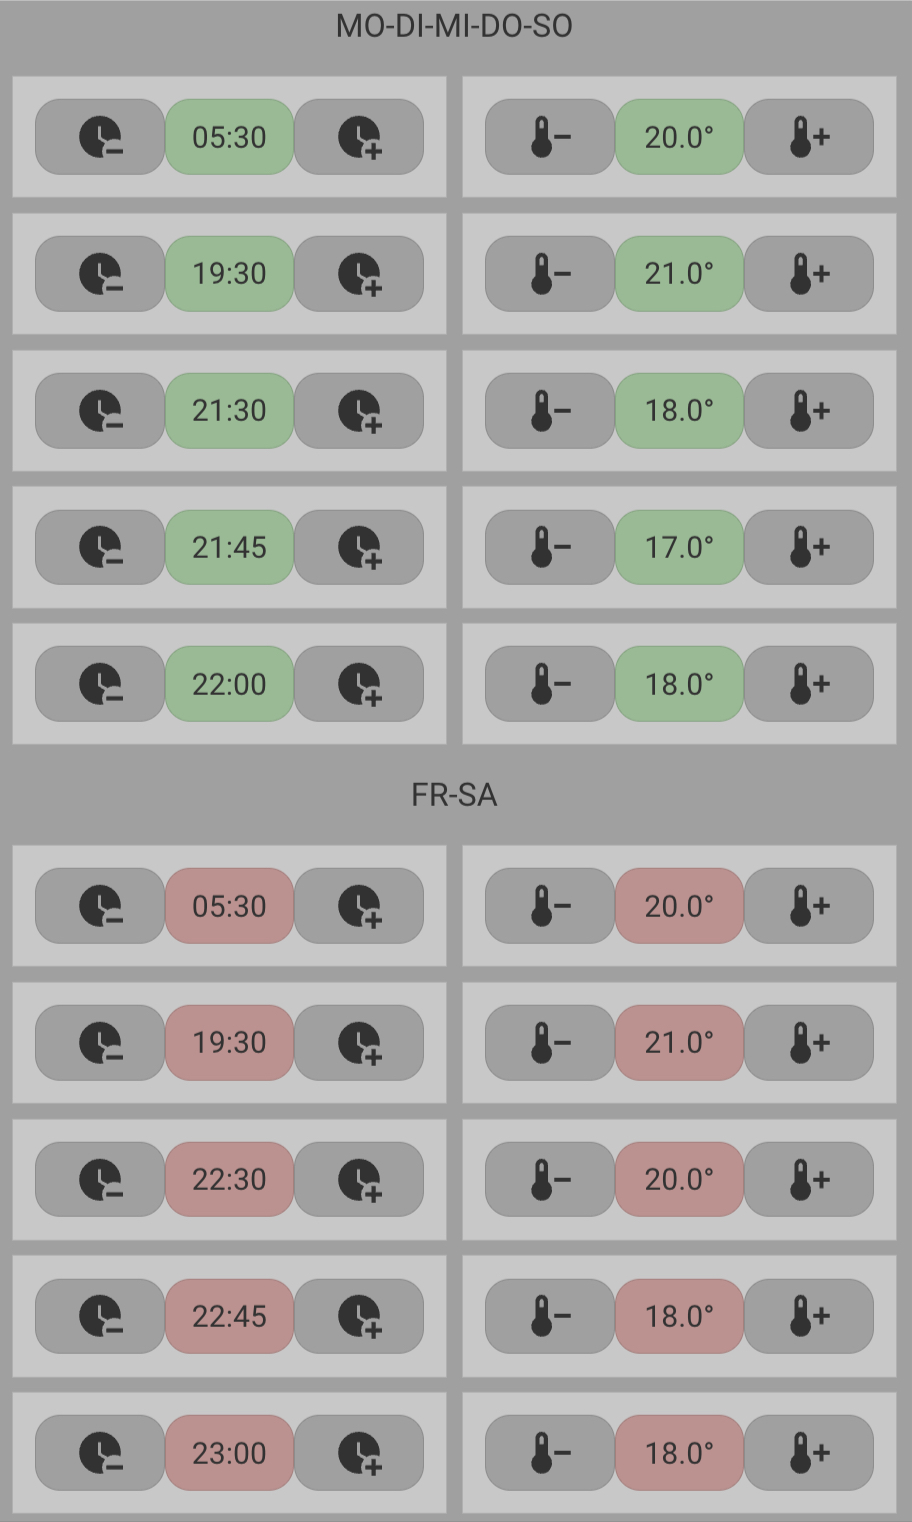Decrease the green 05:30 time in MO-DI-MI-DO-SO

100,137
